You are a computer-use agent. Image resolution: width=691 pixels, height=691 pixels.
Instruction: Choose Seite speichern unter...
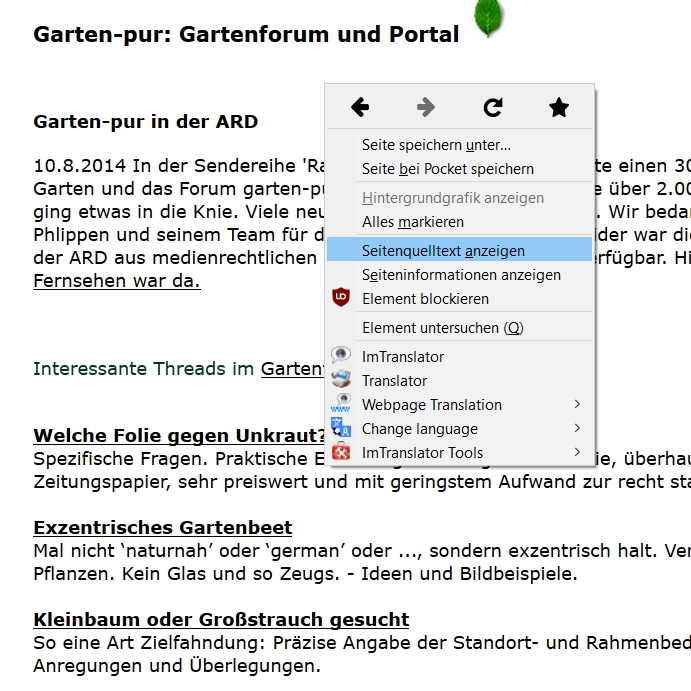click(x=436, y=145)
